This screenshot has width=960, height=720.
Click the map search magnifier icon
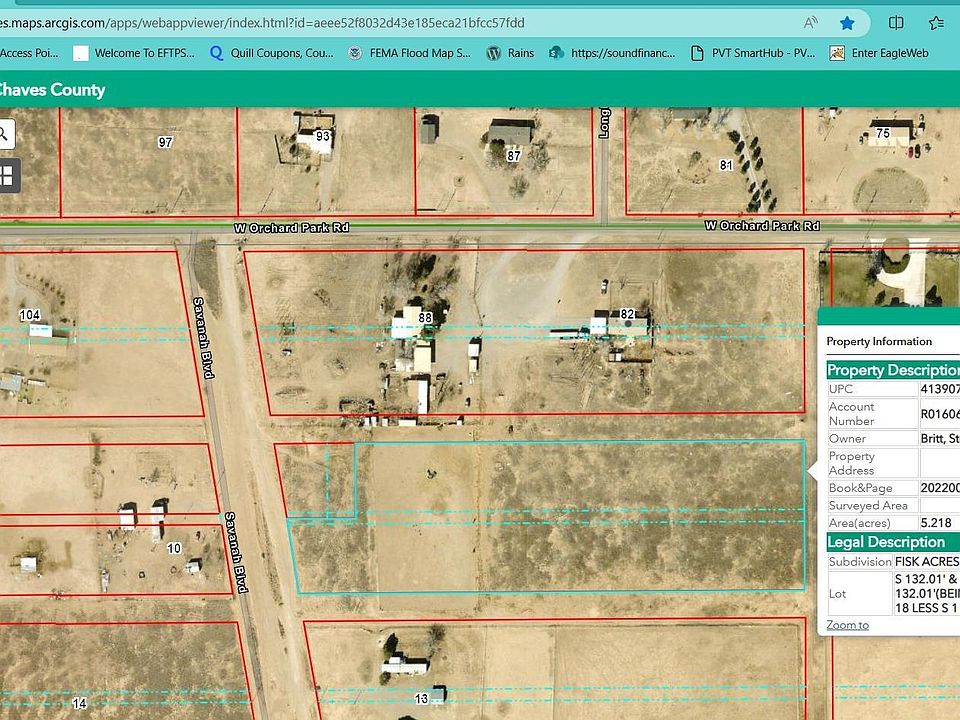5,133
